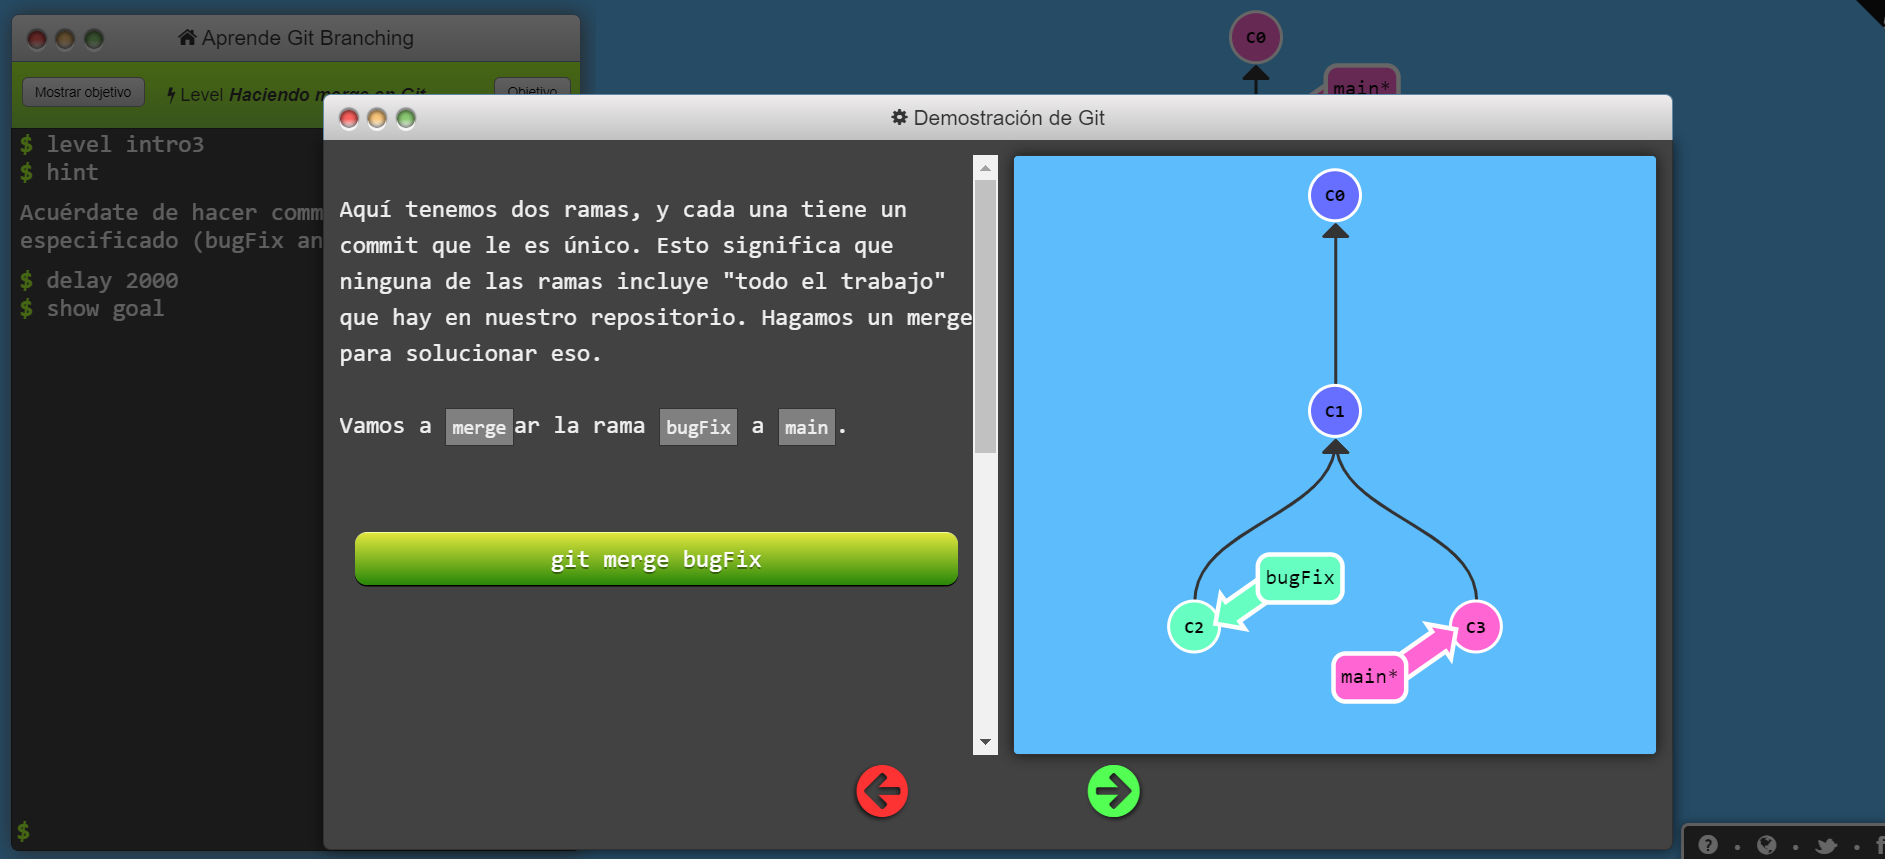Viewport: 1885px width, 859px height.
Task: Click the globe language icon
Action: (1767, 845)
